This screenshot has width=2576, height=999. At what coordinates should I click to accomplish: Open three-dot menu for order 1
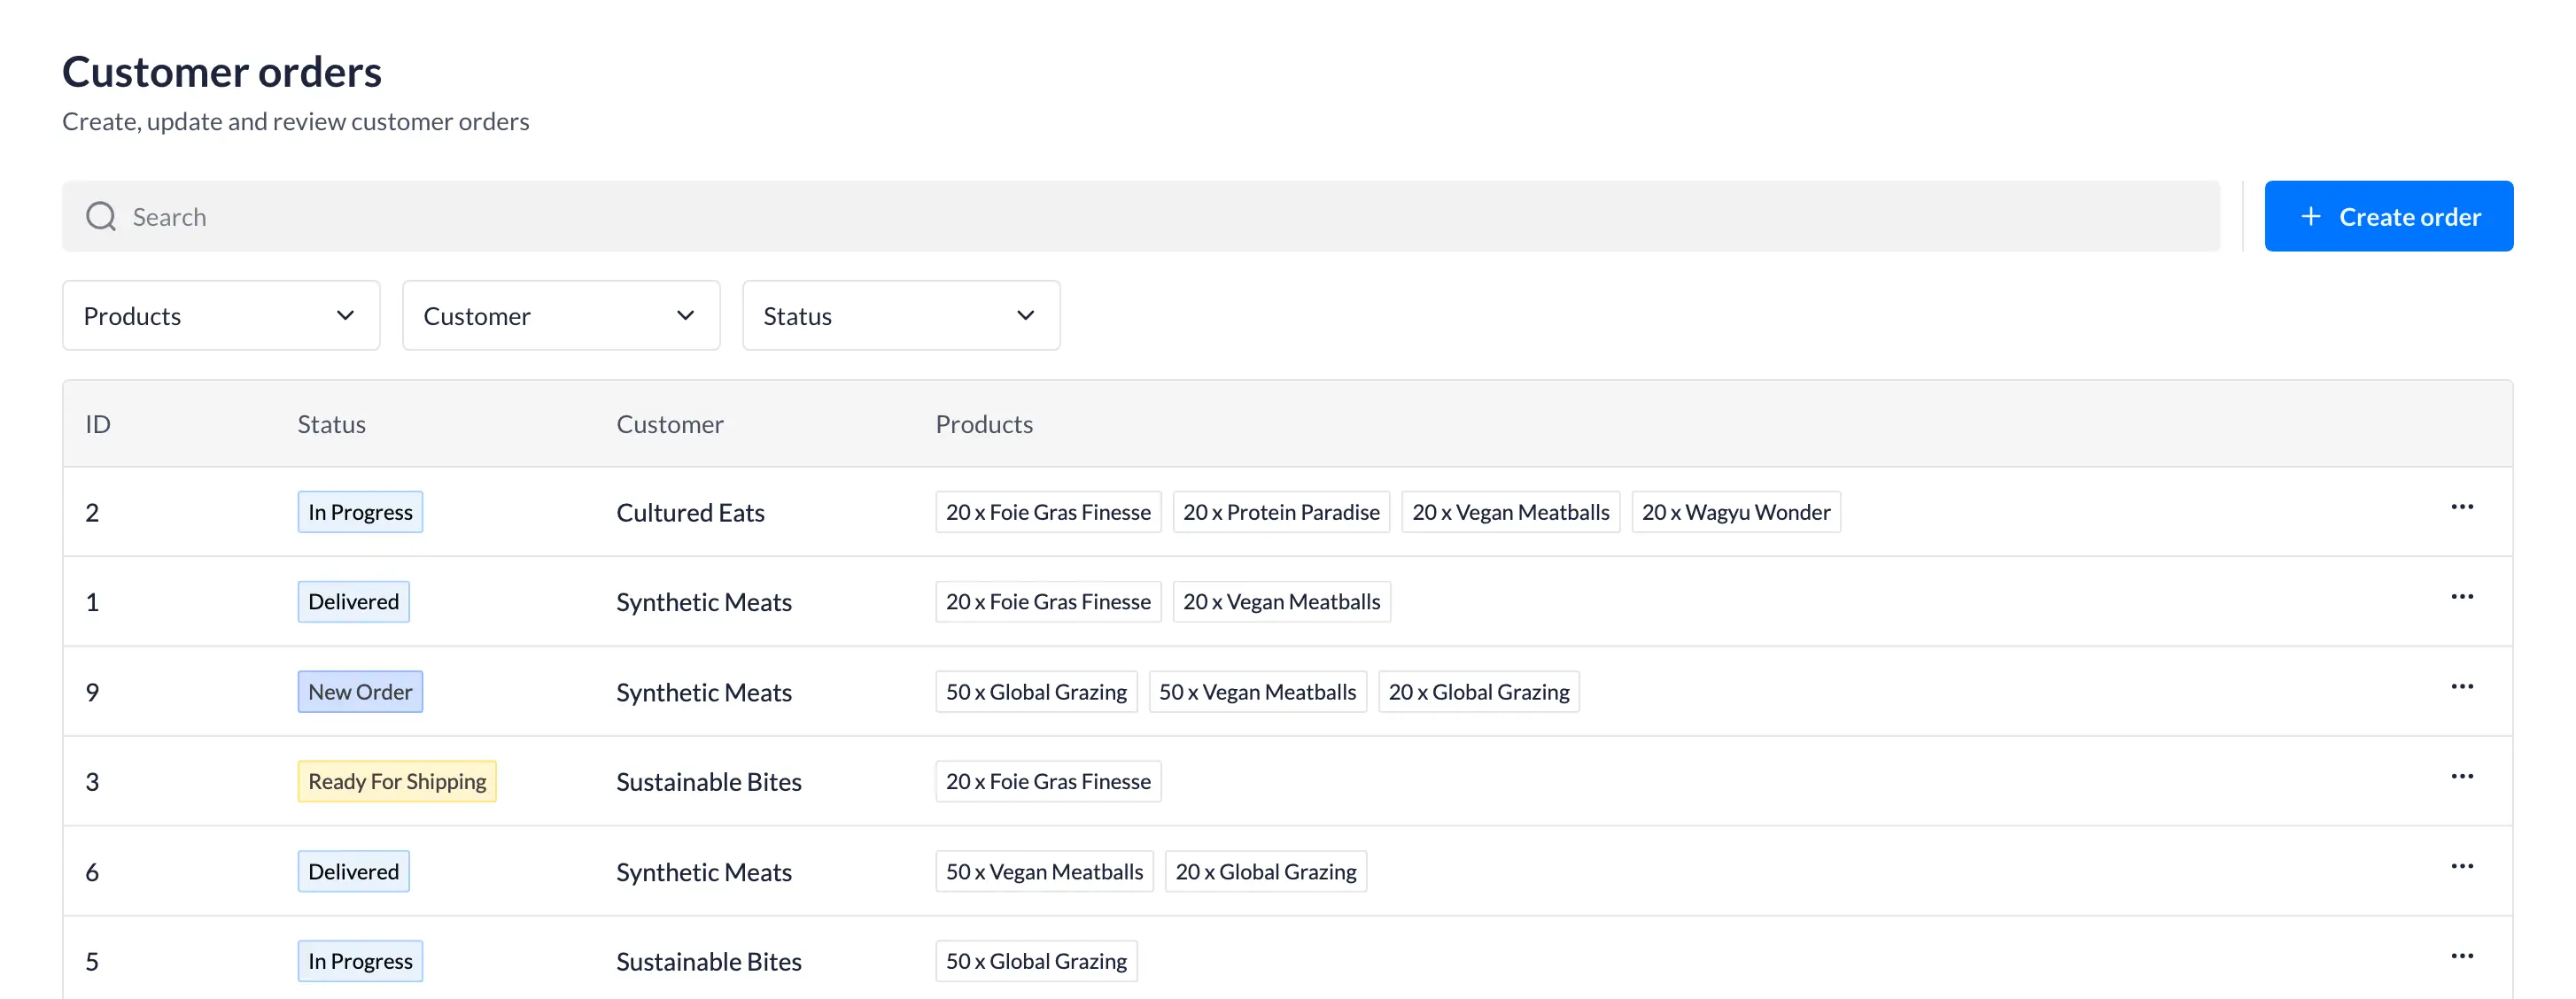[2461, 597]
